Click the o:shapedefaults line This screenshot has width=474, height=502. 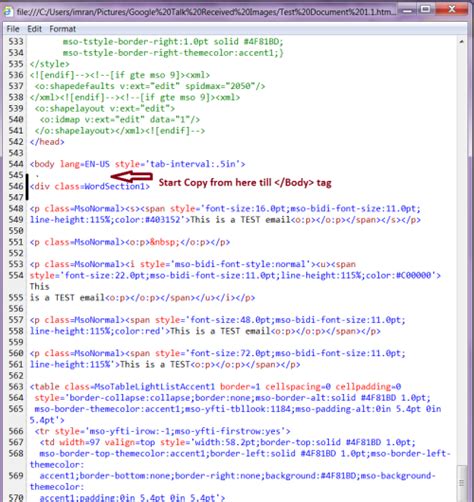point(150,86)
